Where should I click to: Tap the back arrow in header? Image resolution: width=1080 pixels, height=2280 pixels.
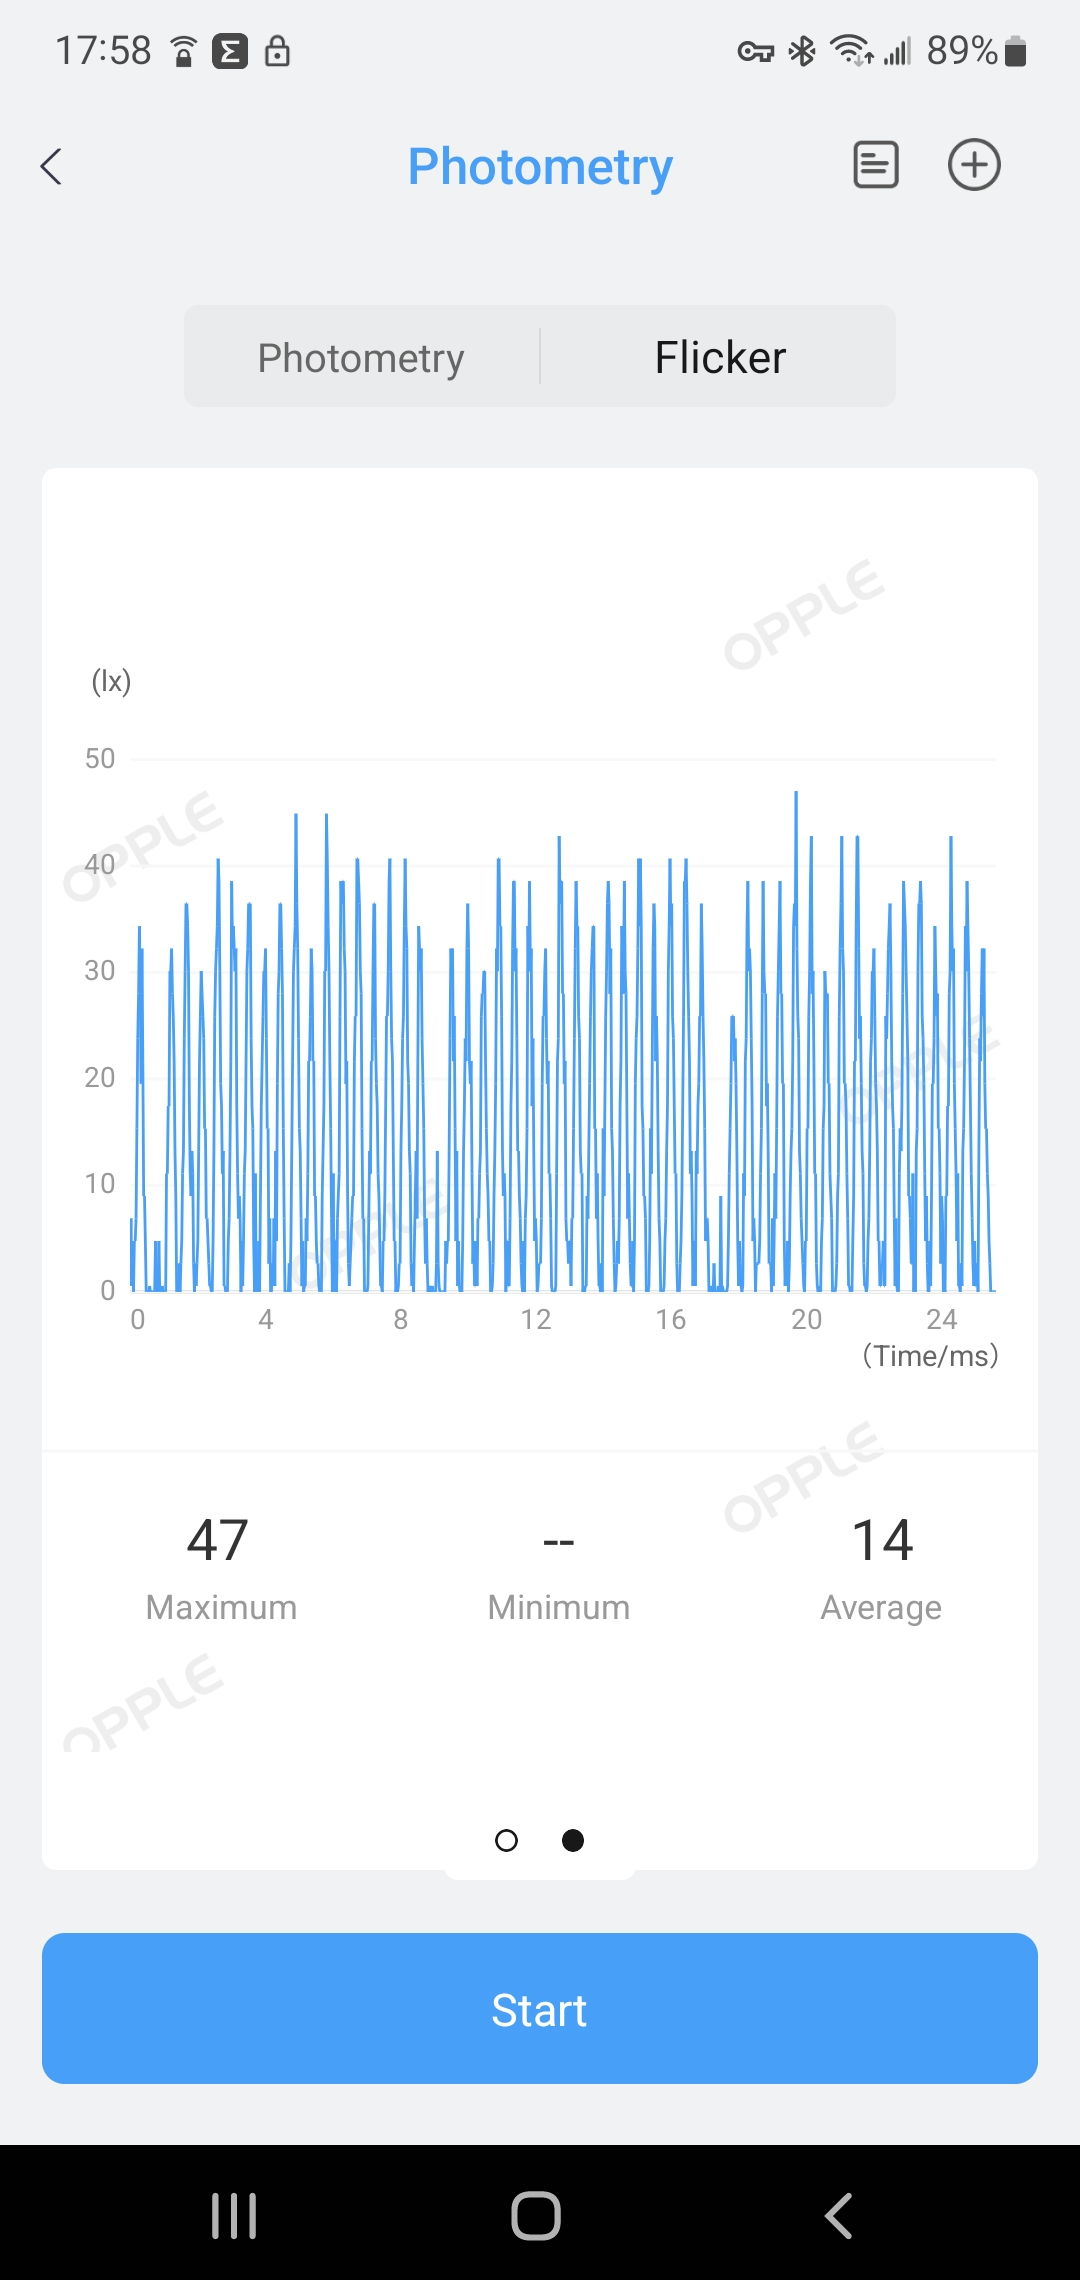coord(52,166)
